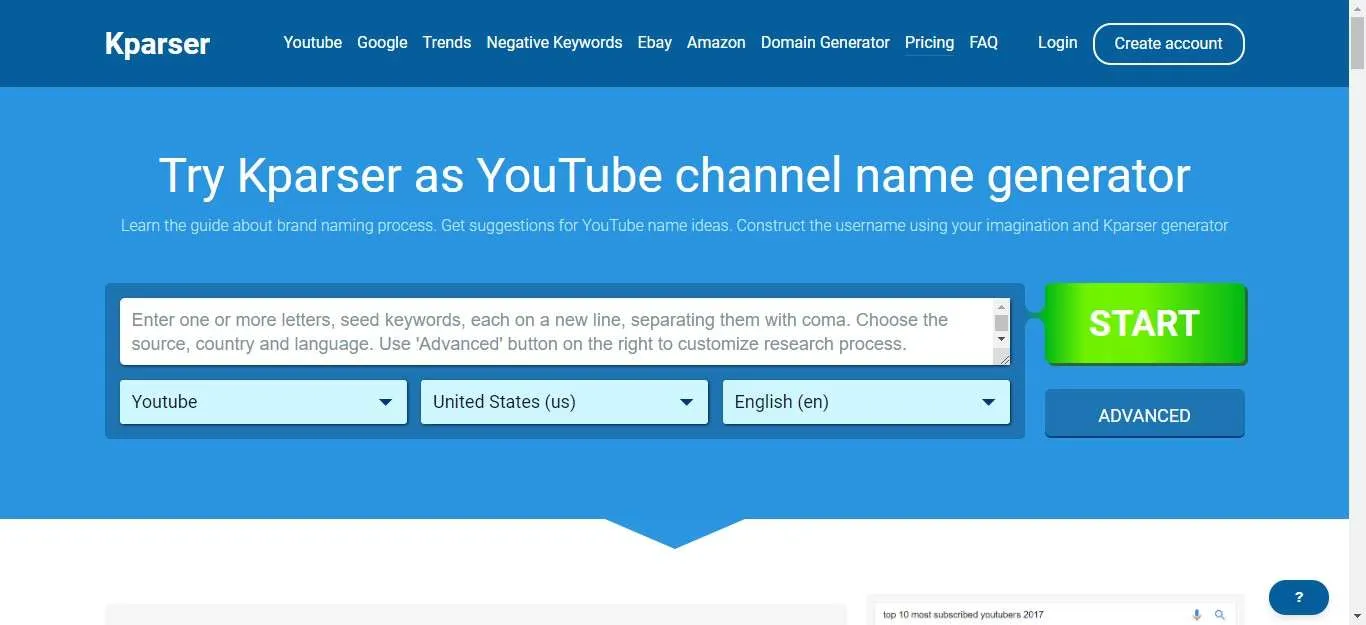Click the Kparser logo
This screenshot has width=1366, height=625.
[157, 44]
